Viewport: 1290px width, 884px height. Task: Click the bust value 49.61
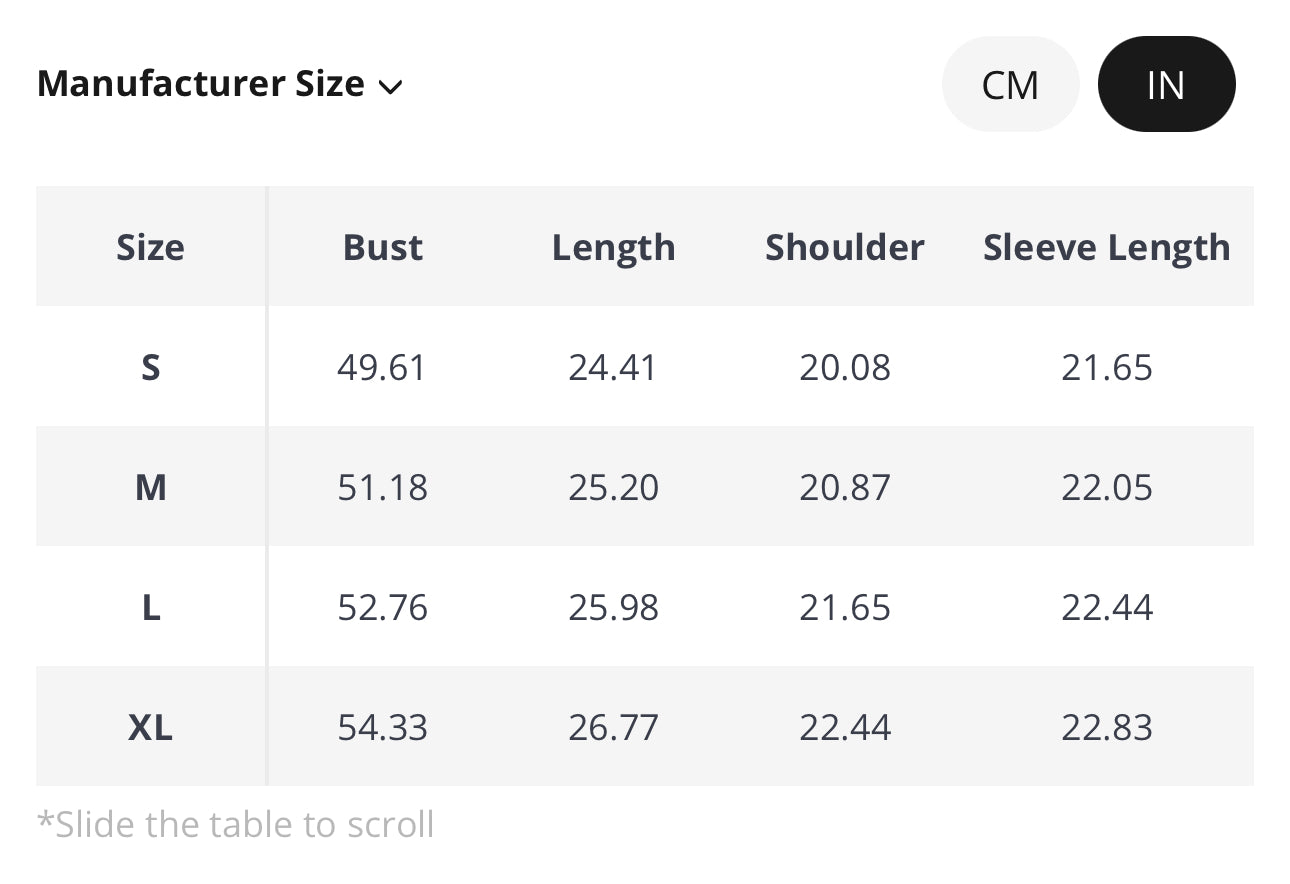pyautogui.click(x=382, y=367)
